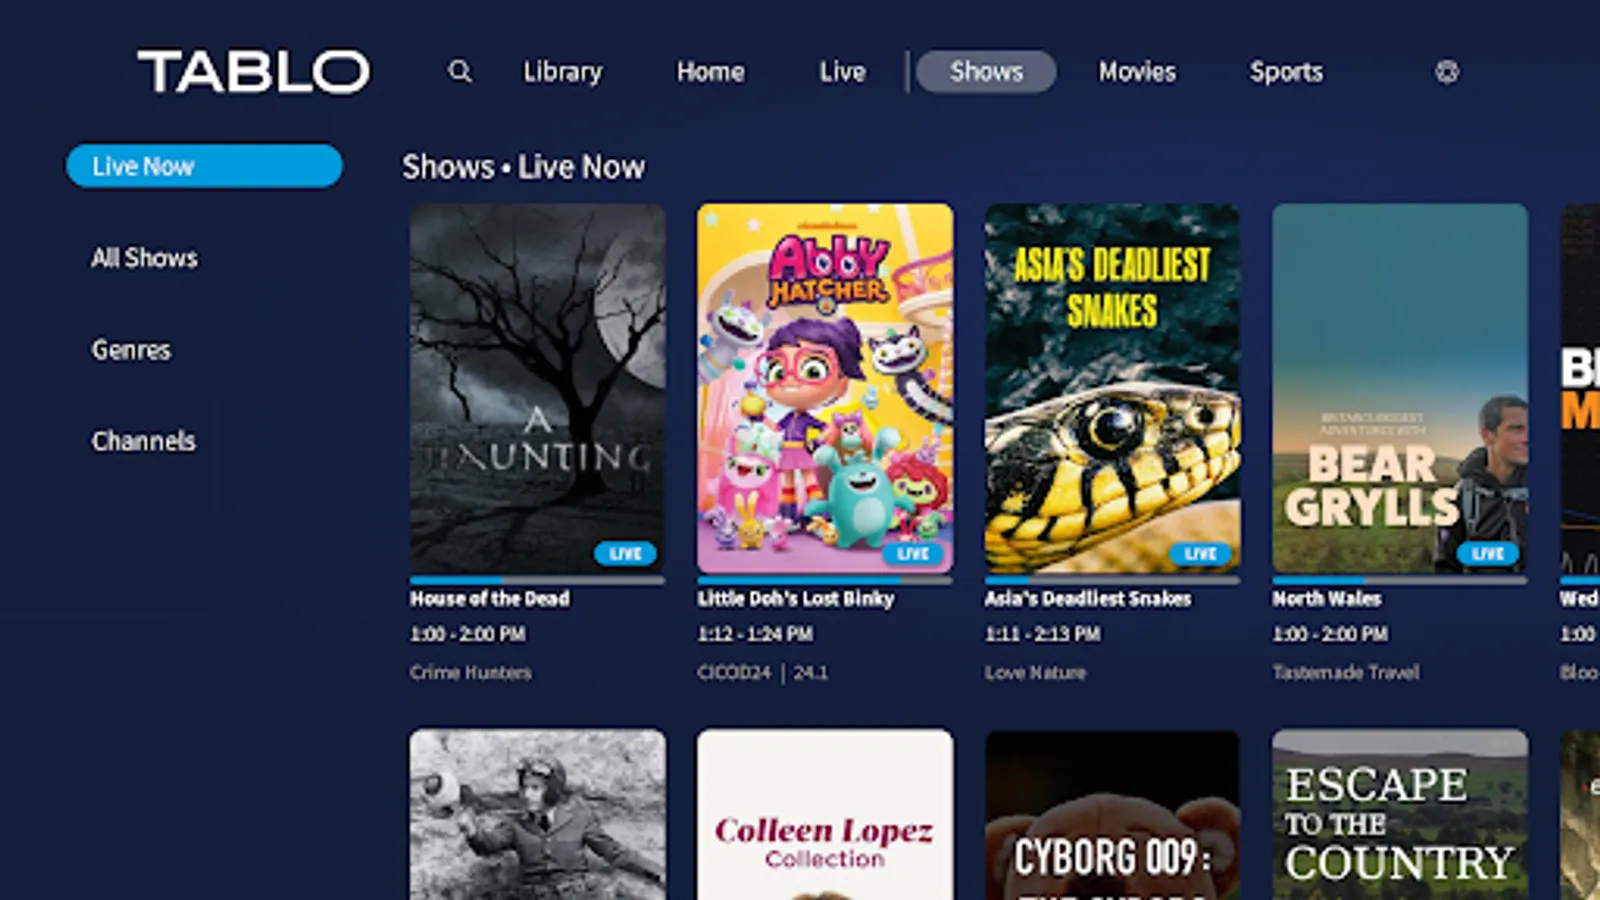This screenshot has width=1600, height=900.
Task: Click the 'Asia's Deadliest Snakes' episode title
Action: [1088, 599]
